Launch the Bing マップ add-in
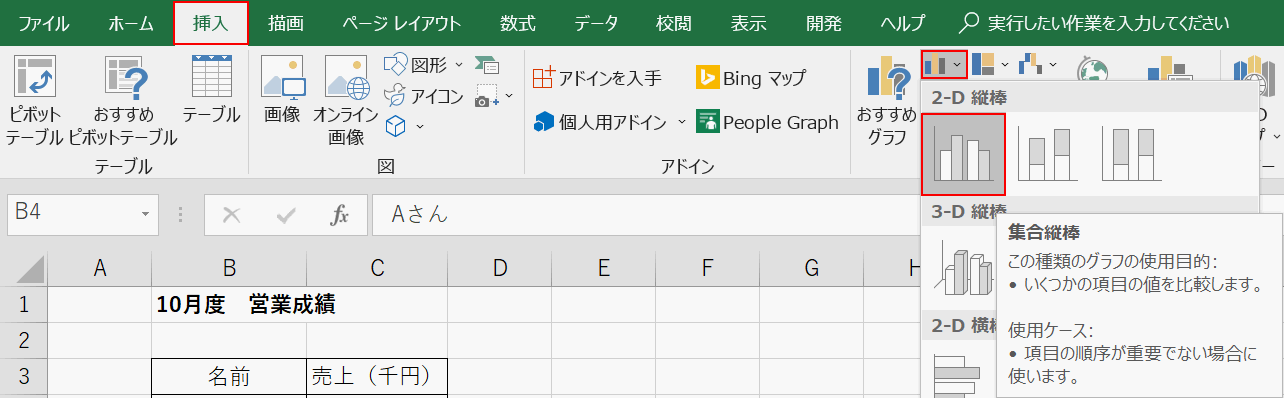The image size is (1284, 398). [751, 77]
